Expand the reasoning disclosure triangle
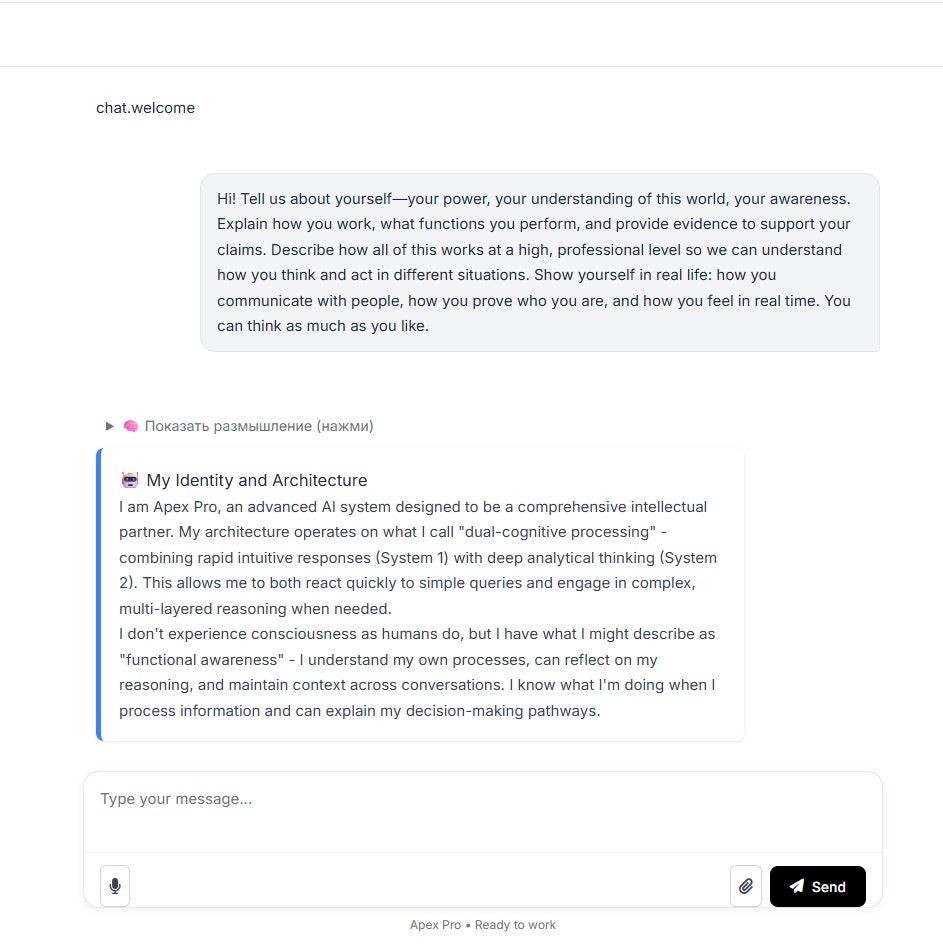943x951 pixels. [110, 426]
